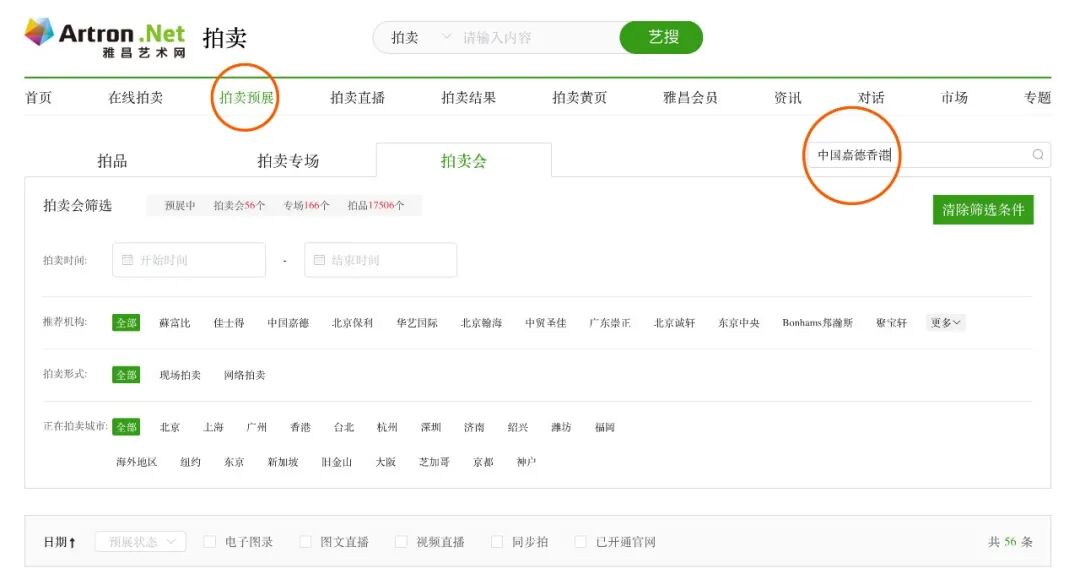Select 全部 in the 推荐机构 row
Image resolution: width=1080 pixels, height=579 pixels.
click(x=126, y=323)
